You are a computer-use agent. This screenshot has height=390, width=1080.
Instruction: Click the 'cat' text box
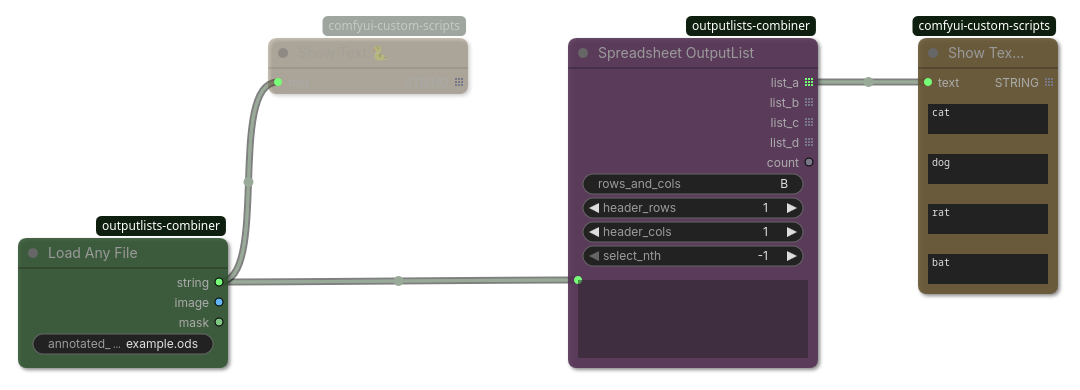click(988, 119)
